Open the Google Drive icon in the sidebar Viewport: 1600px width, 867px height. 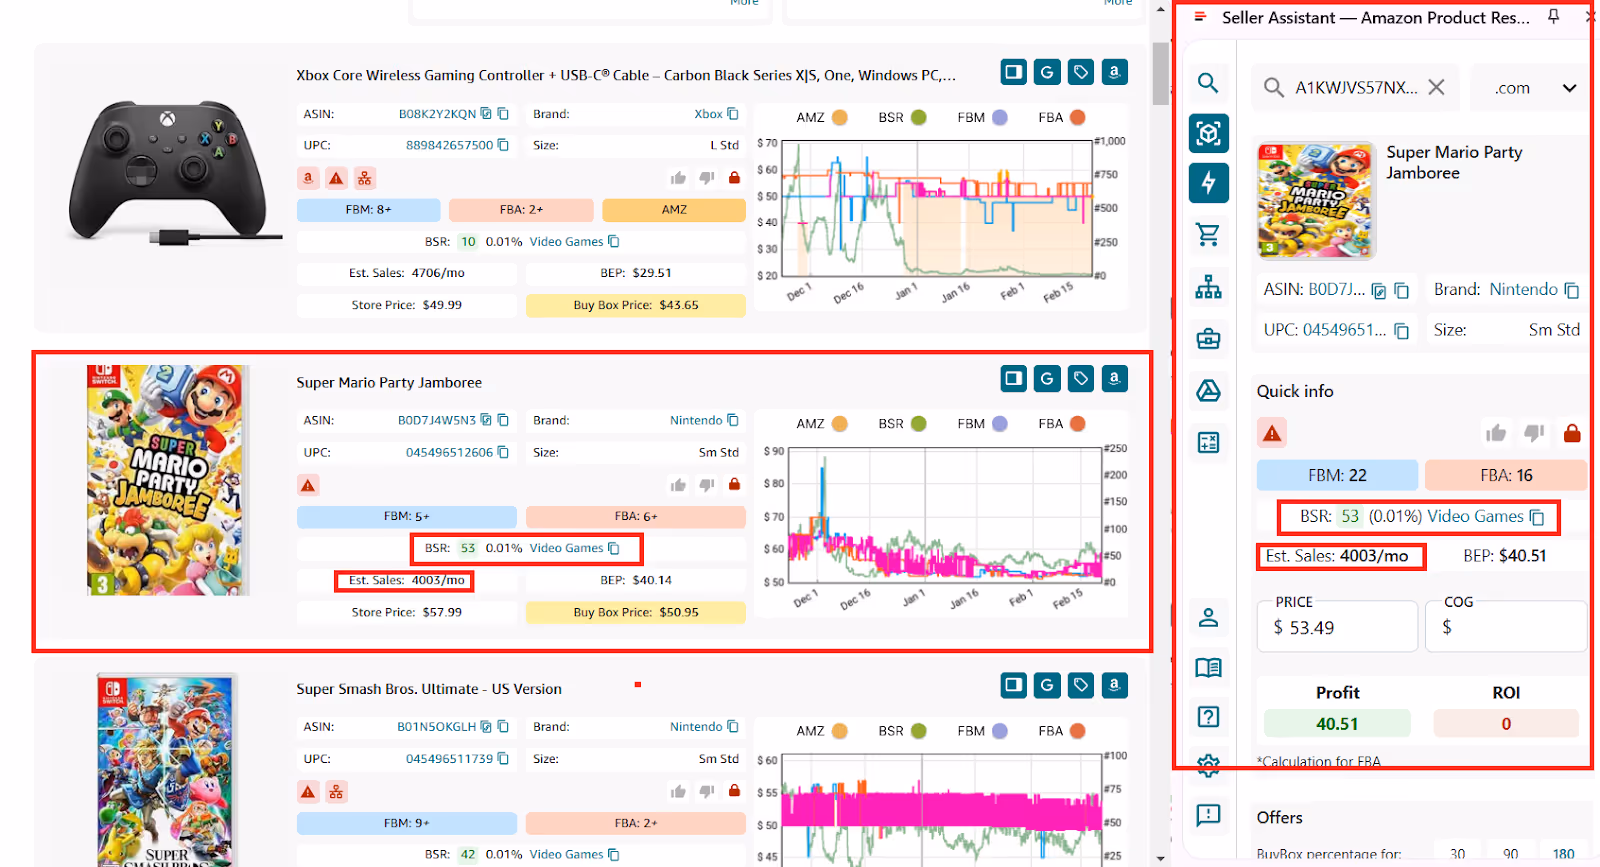coord(1208,391)
